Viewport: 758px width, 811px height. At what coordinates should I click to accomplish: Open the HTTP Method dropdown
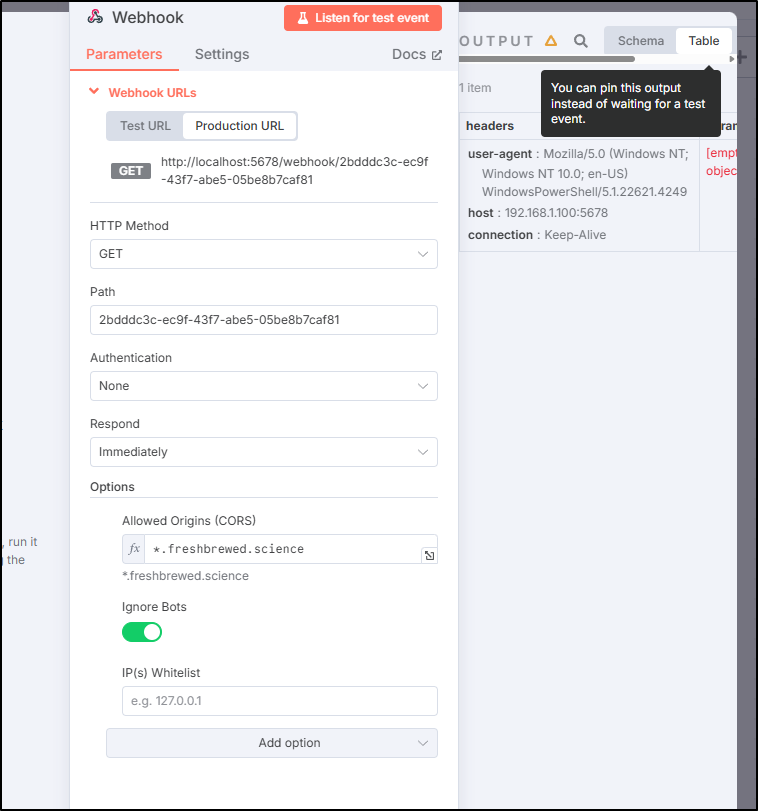coord(264,254)
